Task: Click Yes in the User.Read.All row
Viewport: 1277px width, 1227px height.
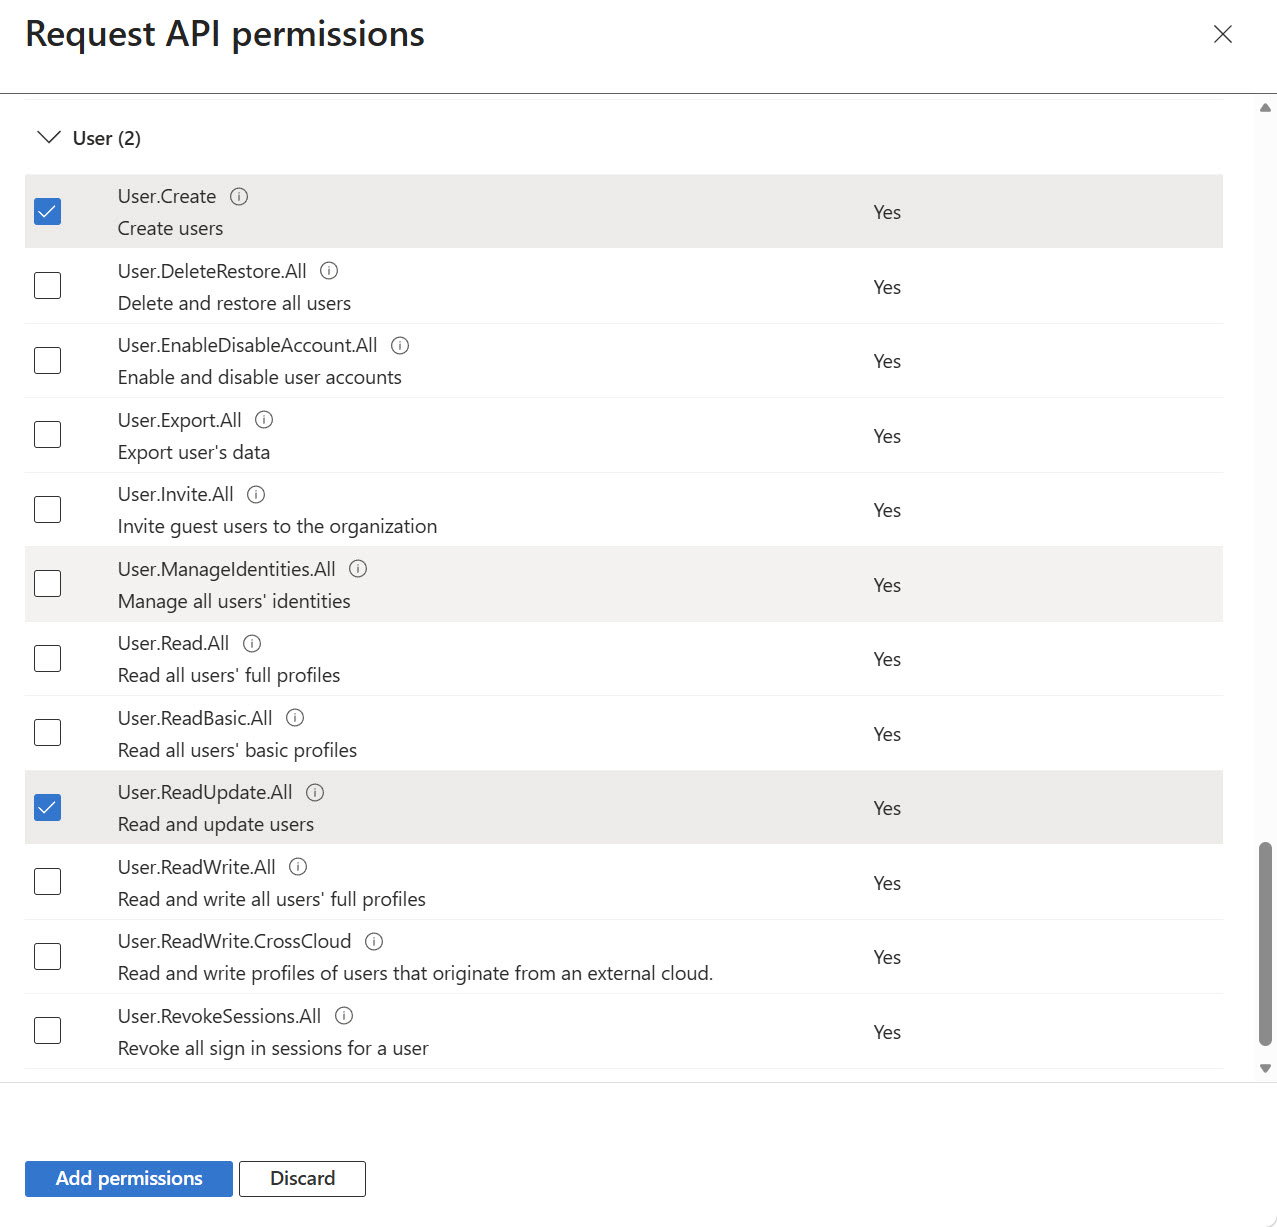Action: 887,659
